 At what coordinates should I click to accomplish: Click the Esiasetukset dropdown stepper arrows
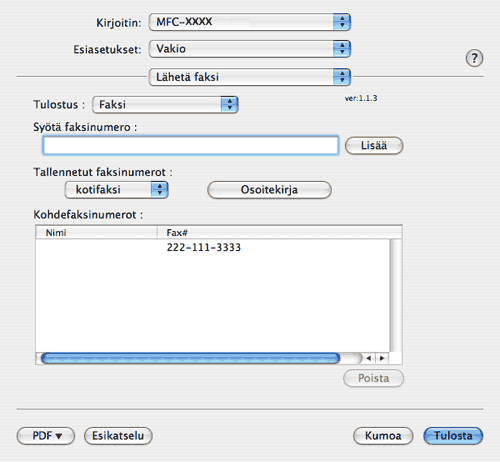[x=342, y=49]
